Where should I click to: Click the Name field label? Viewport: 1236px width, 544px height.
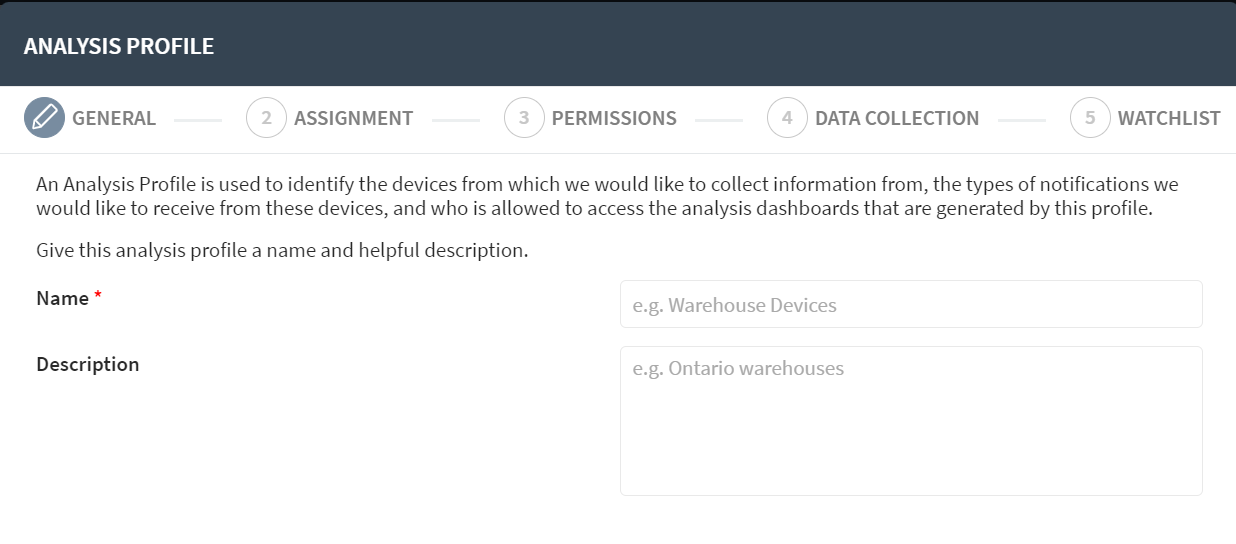pos(62,298)
